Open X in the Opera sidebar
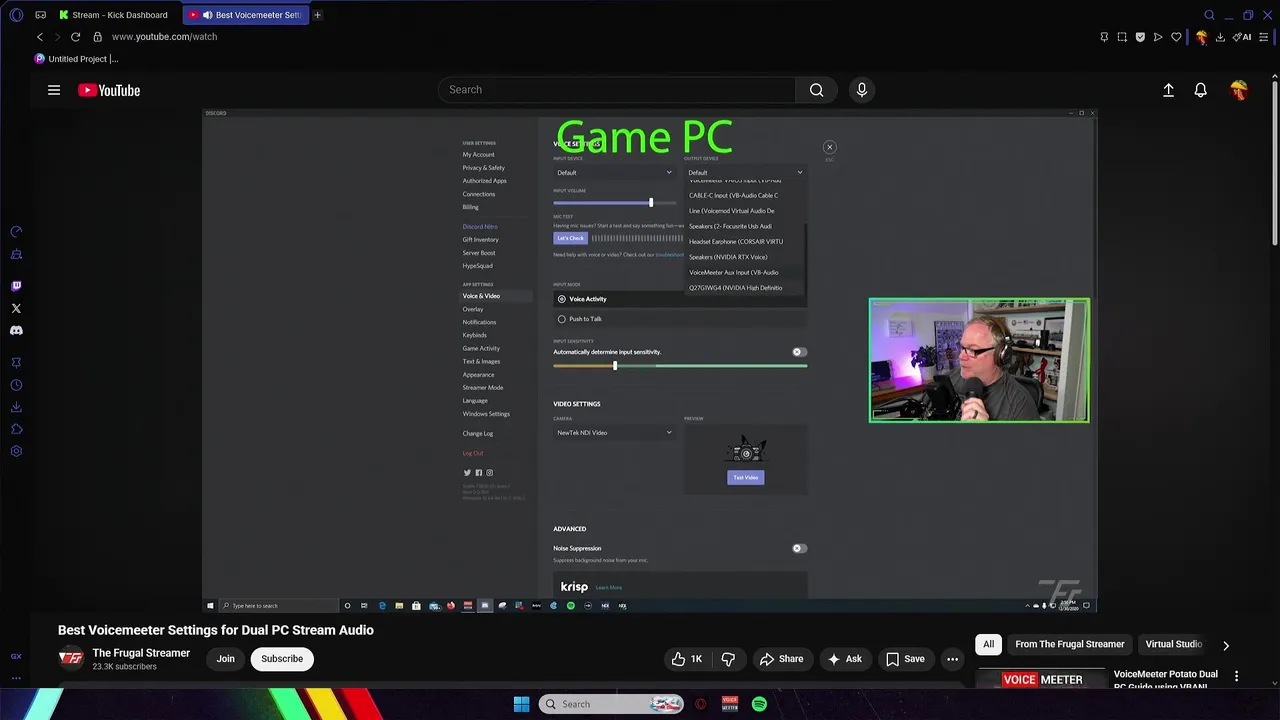Image resolution: width=1280 pixels, height=720 pixels. pyautogui.click(x=16, y=308)
